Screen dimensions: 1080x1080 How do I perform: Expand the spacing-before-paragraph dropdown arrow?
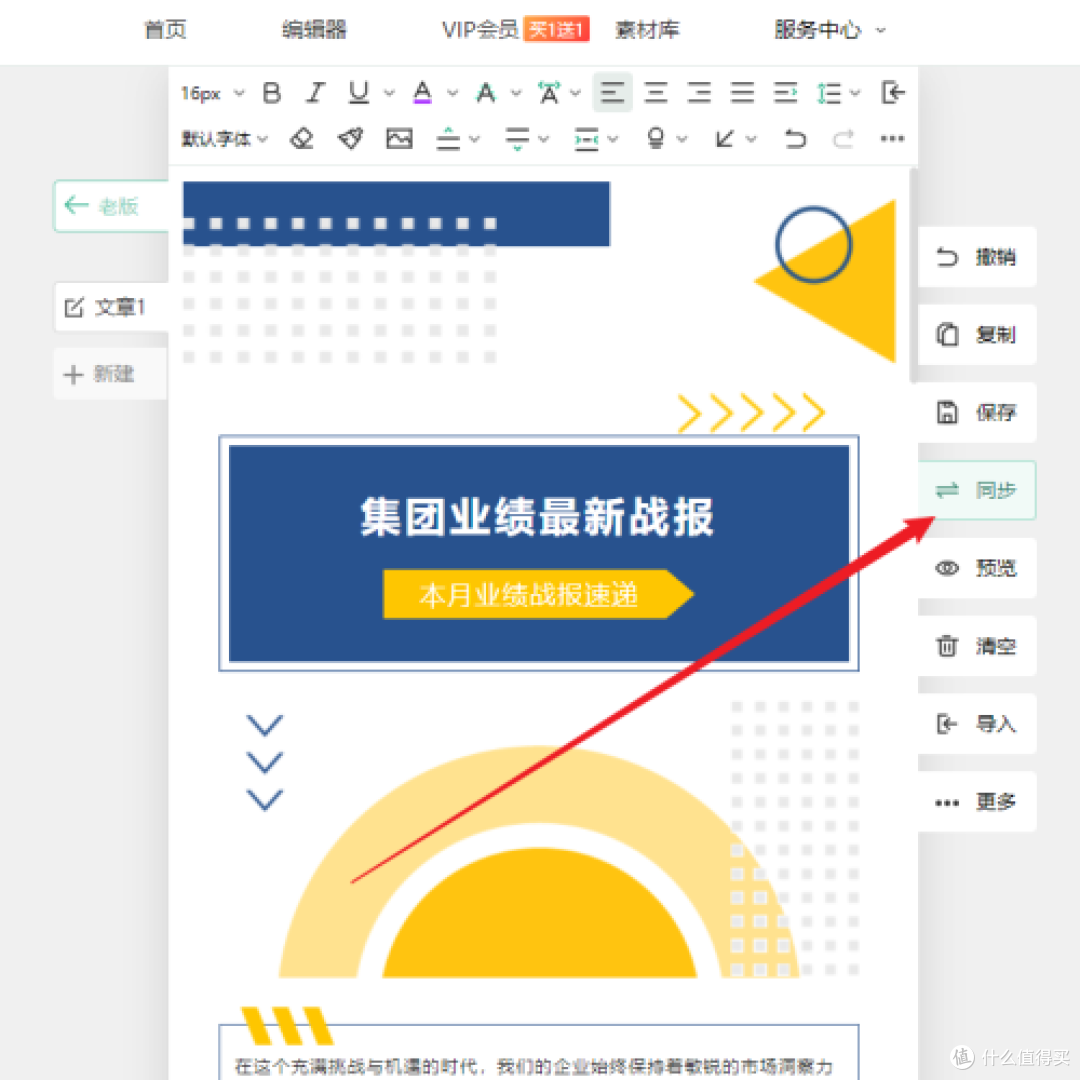(475, 140)
